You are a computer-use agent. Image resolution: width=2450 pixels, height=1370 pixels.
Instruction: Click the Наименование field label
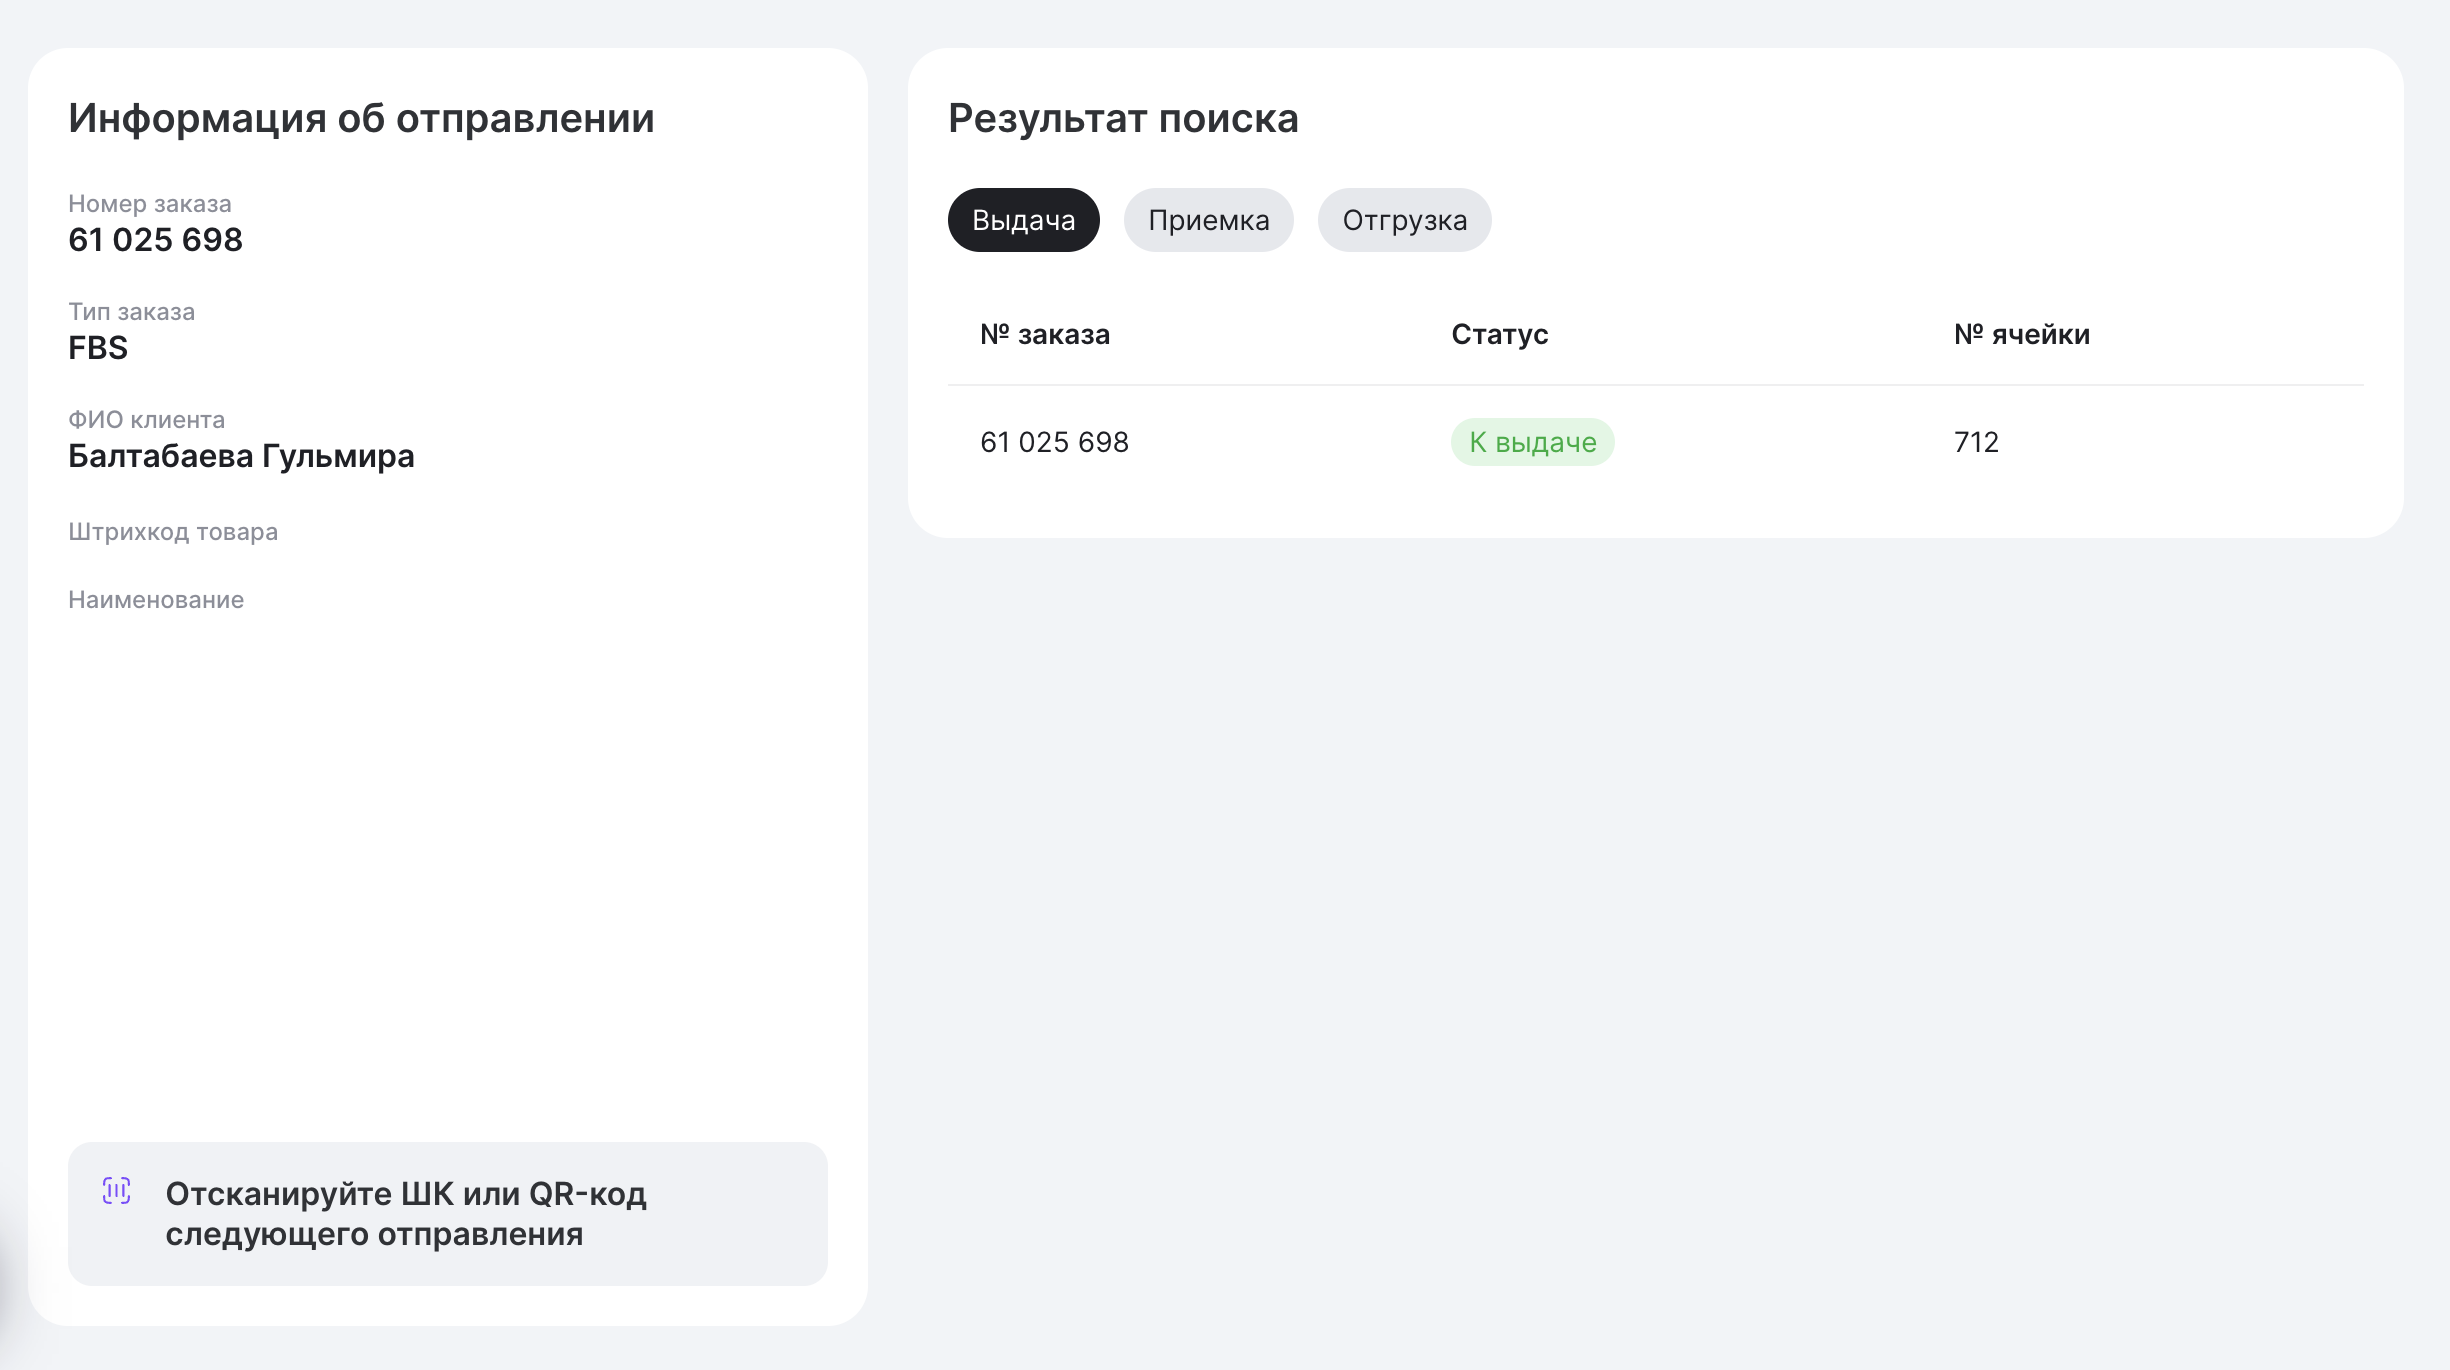tap(156, 600)
